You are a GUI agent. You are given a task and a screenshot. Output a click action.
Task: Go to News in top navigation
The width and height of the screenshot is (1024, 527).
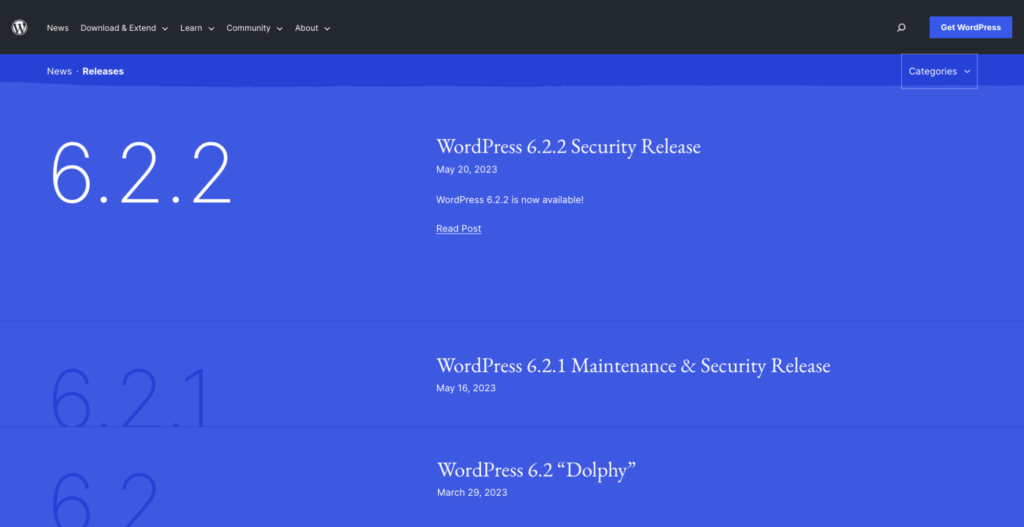tap(57, 28)
